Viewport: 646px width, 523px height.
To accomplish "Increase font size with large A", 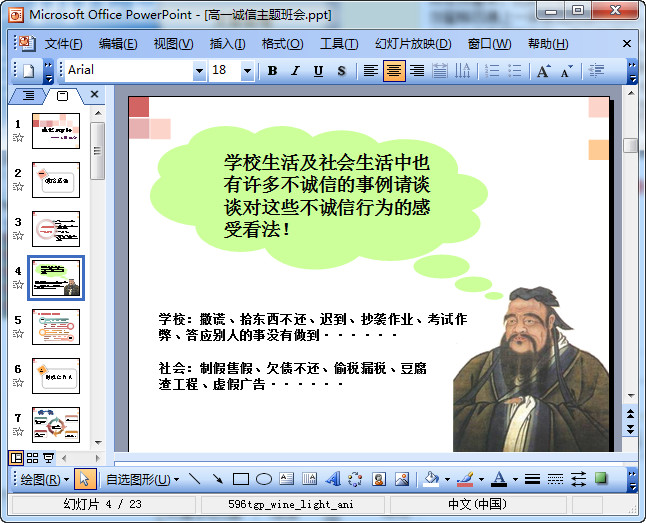I will [543, 71].
